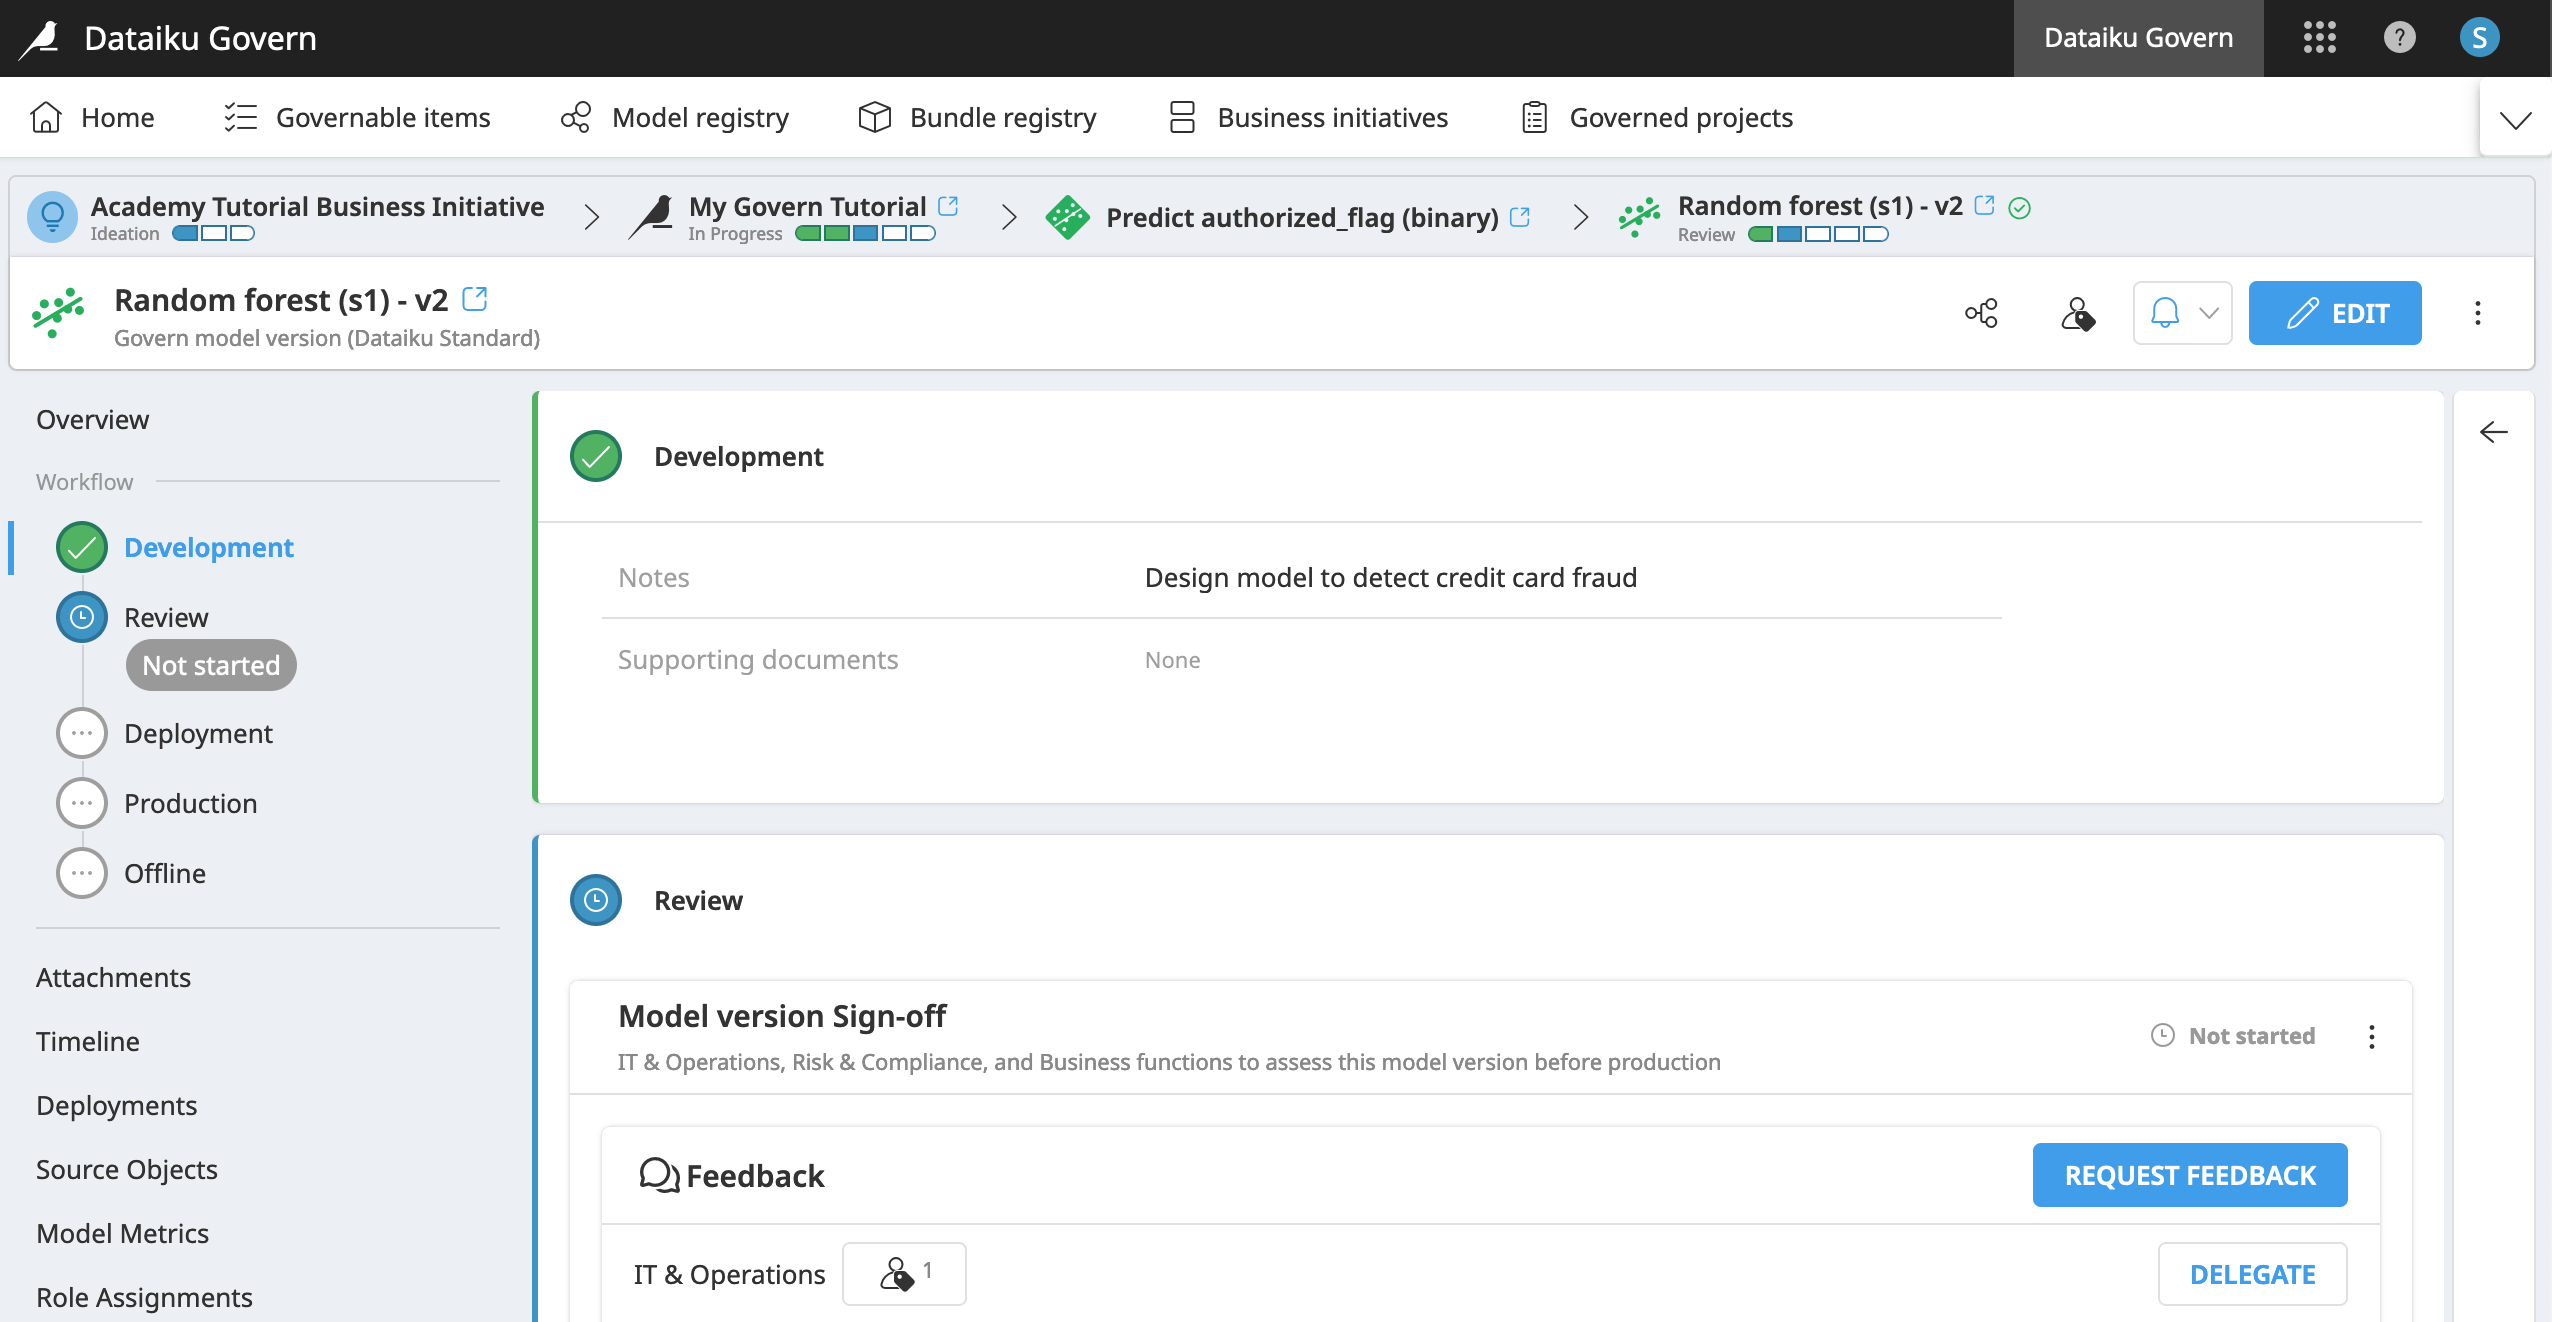2552x1322 pixels.
Task: Open the notification bell dropdown
Action: click(2183, 313)
